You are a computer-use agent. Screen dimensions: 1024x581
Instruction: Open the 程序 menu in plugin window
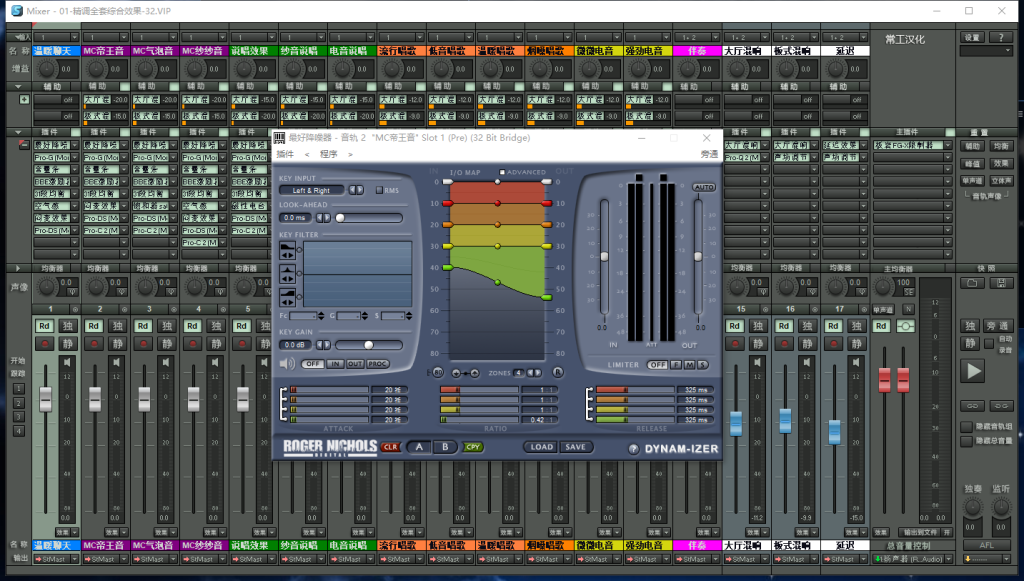(x=328, y=154)
